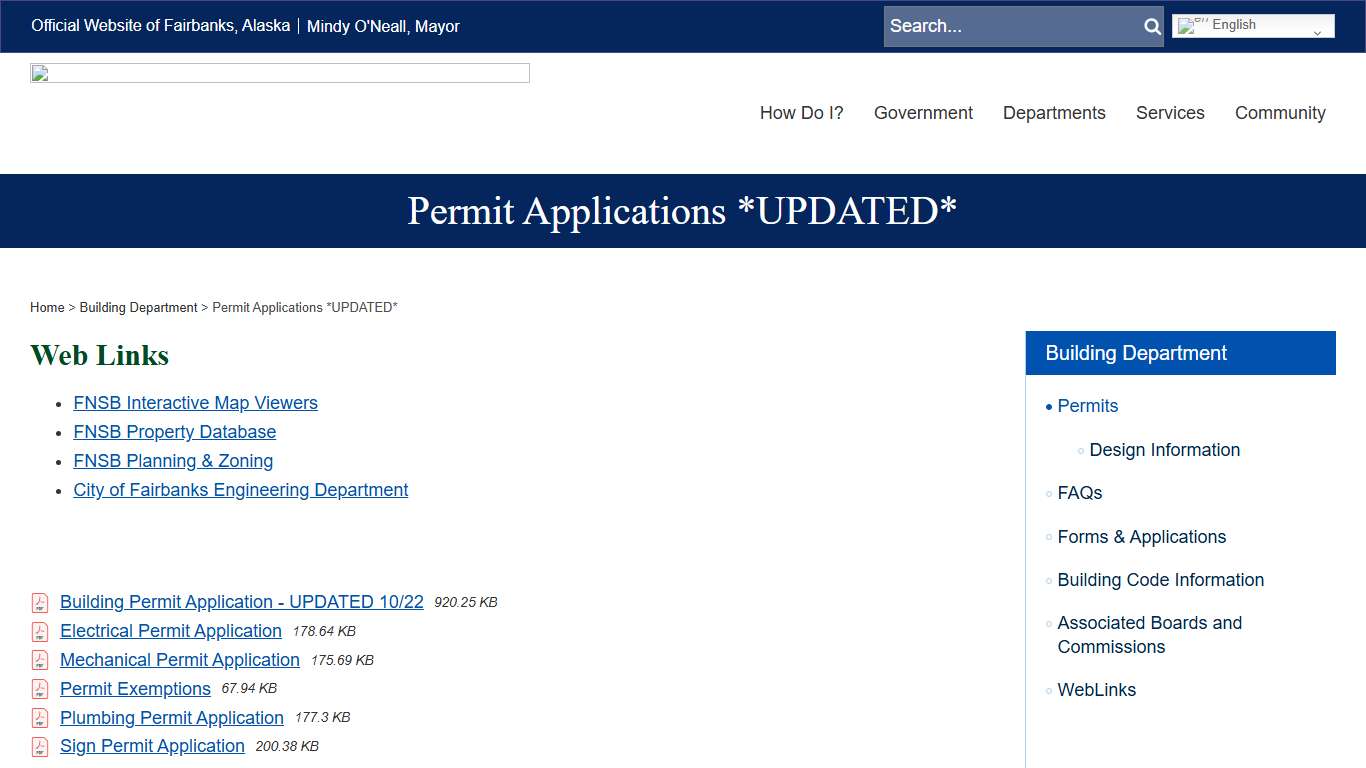Download the Building Permit Application - UPDATED 10/22
Viewport: 1366px width, 768px height.
[242, 602]
